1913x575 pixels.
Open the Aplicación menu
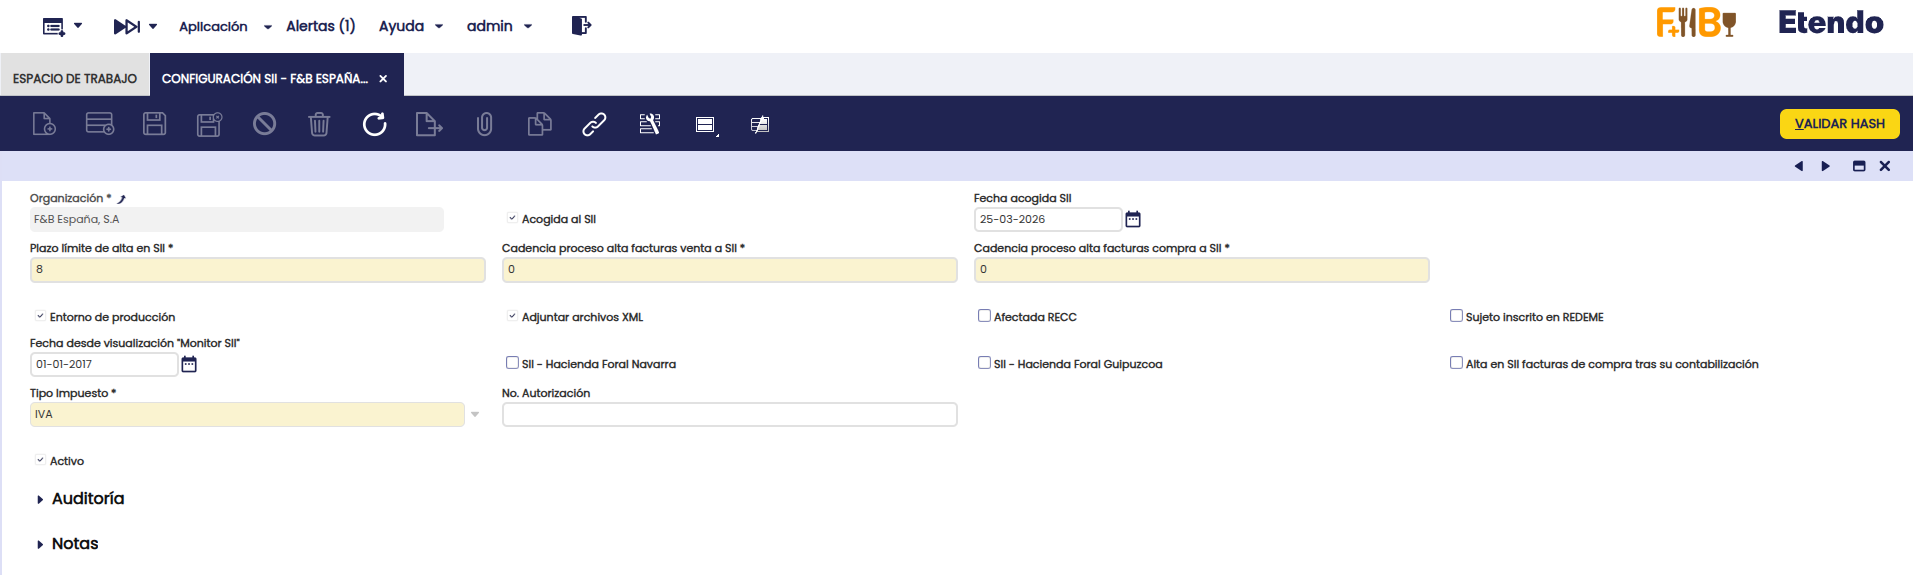pos(224,26)
